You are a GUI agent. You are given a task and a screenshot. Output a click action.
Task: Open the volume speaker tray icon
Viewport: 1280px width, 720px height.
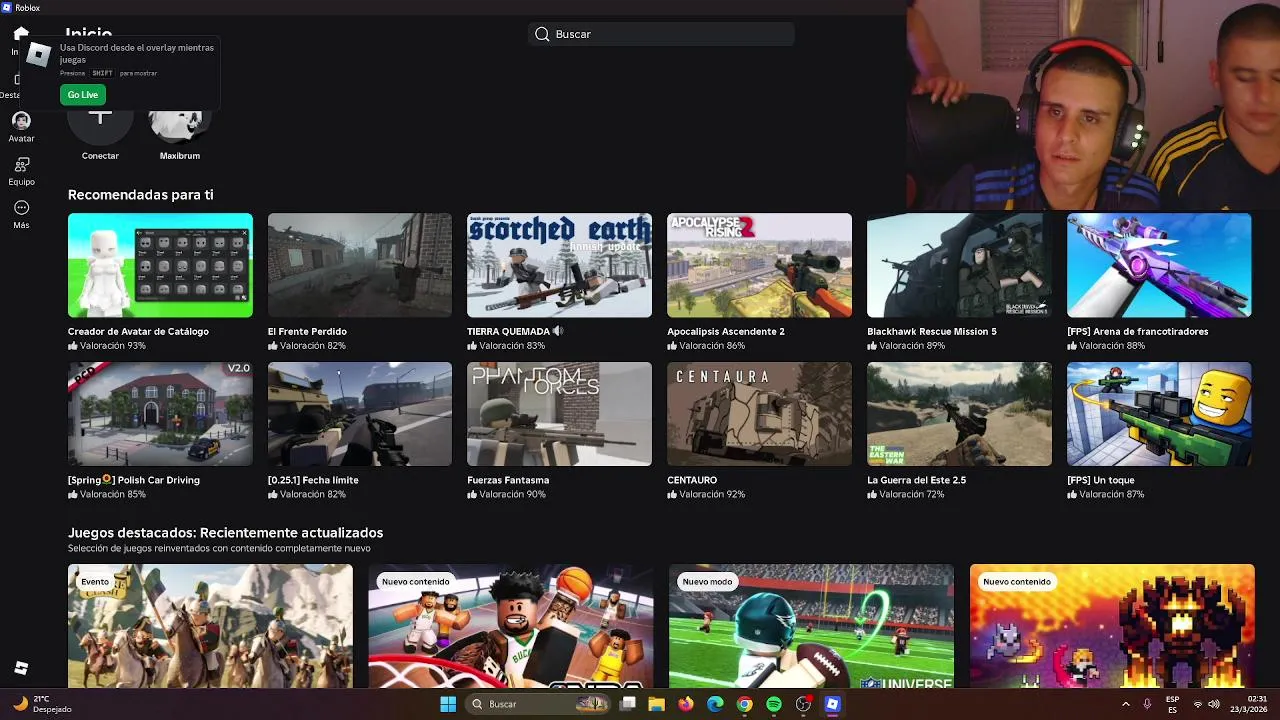click(1214, 704)
